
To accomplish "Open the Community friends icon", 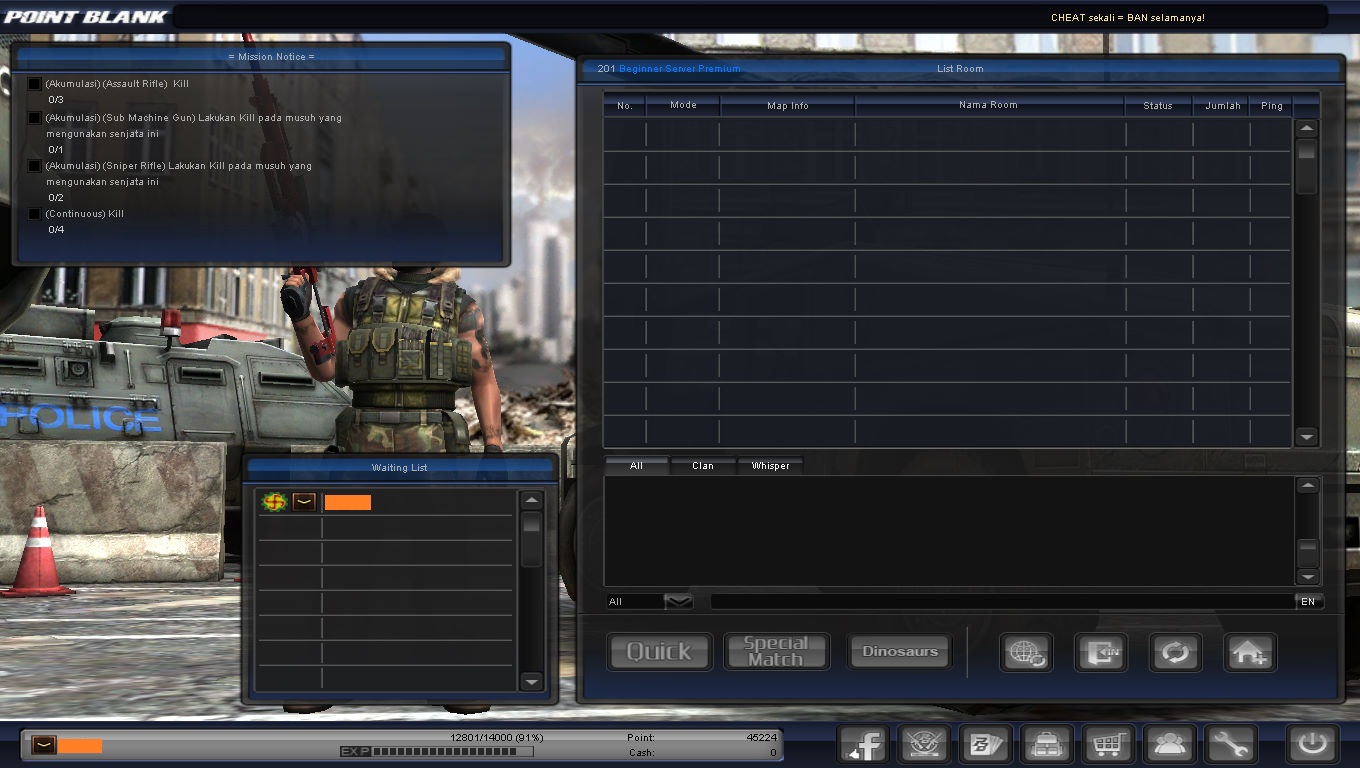I will [1168, 744].
